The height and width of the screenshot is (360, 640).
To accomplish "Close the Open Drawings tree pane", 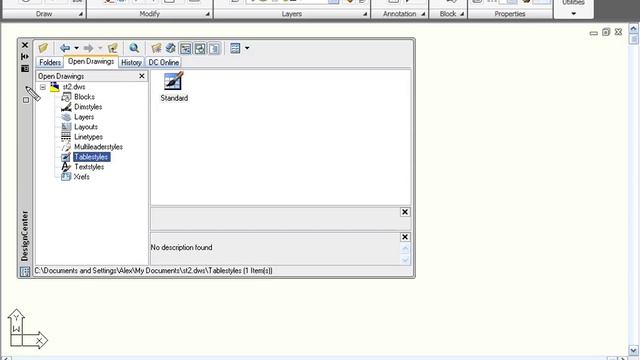I will coord(142,76).
